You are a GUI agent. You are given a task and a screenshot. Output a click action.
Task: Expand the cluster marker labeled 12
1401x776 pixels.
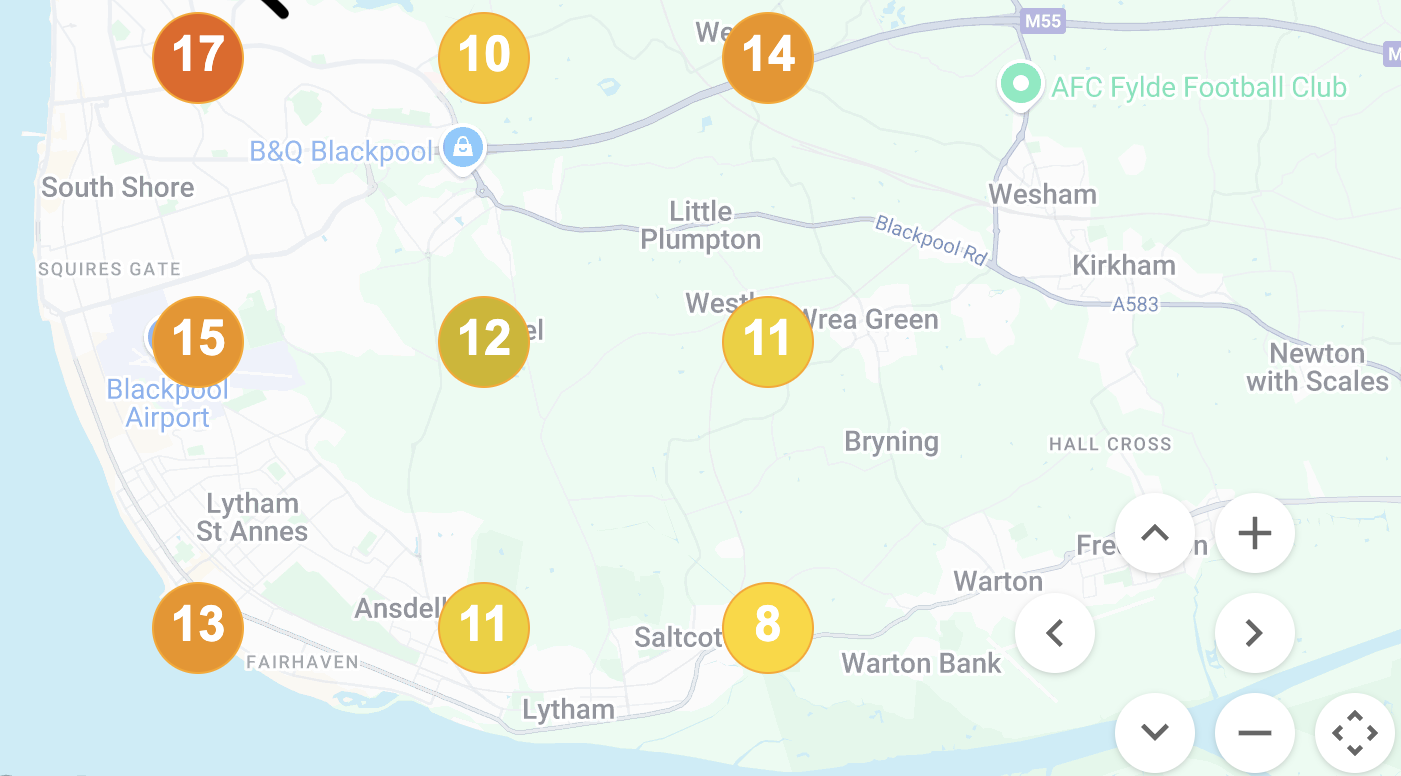tap(483, 341)
